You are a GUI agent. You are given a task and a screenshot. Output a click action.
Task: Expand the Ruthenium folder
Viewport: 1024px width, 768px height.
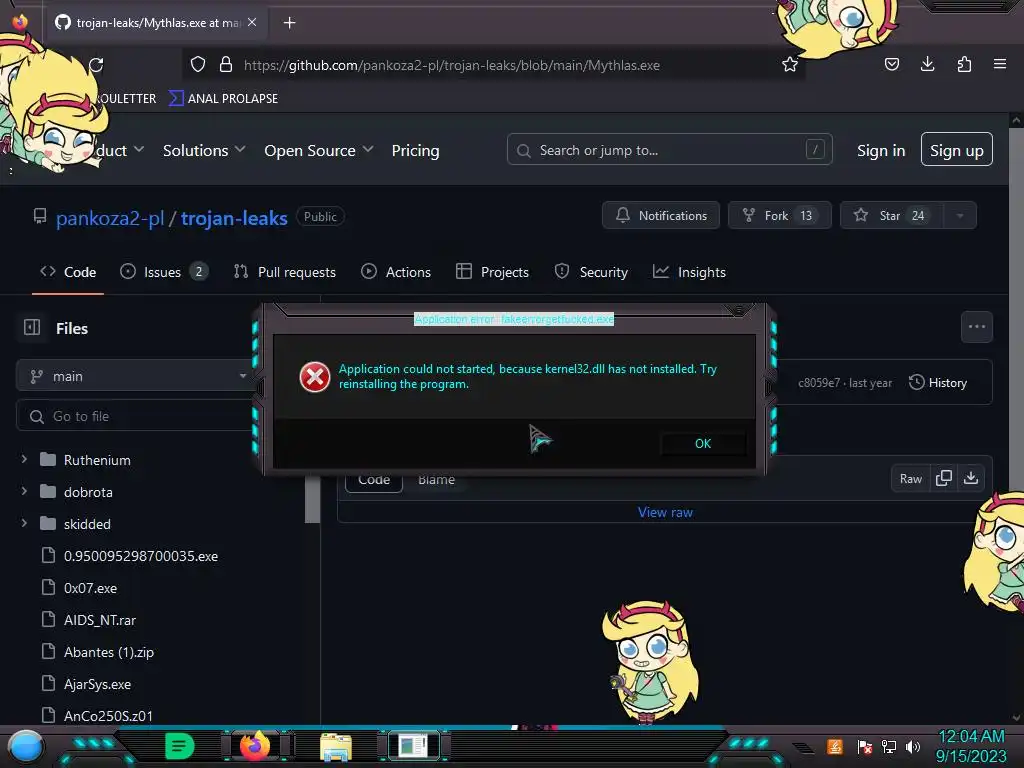pyautogui.click(x=24, y=459)
